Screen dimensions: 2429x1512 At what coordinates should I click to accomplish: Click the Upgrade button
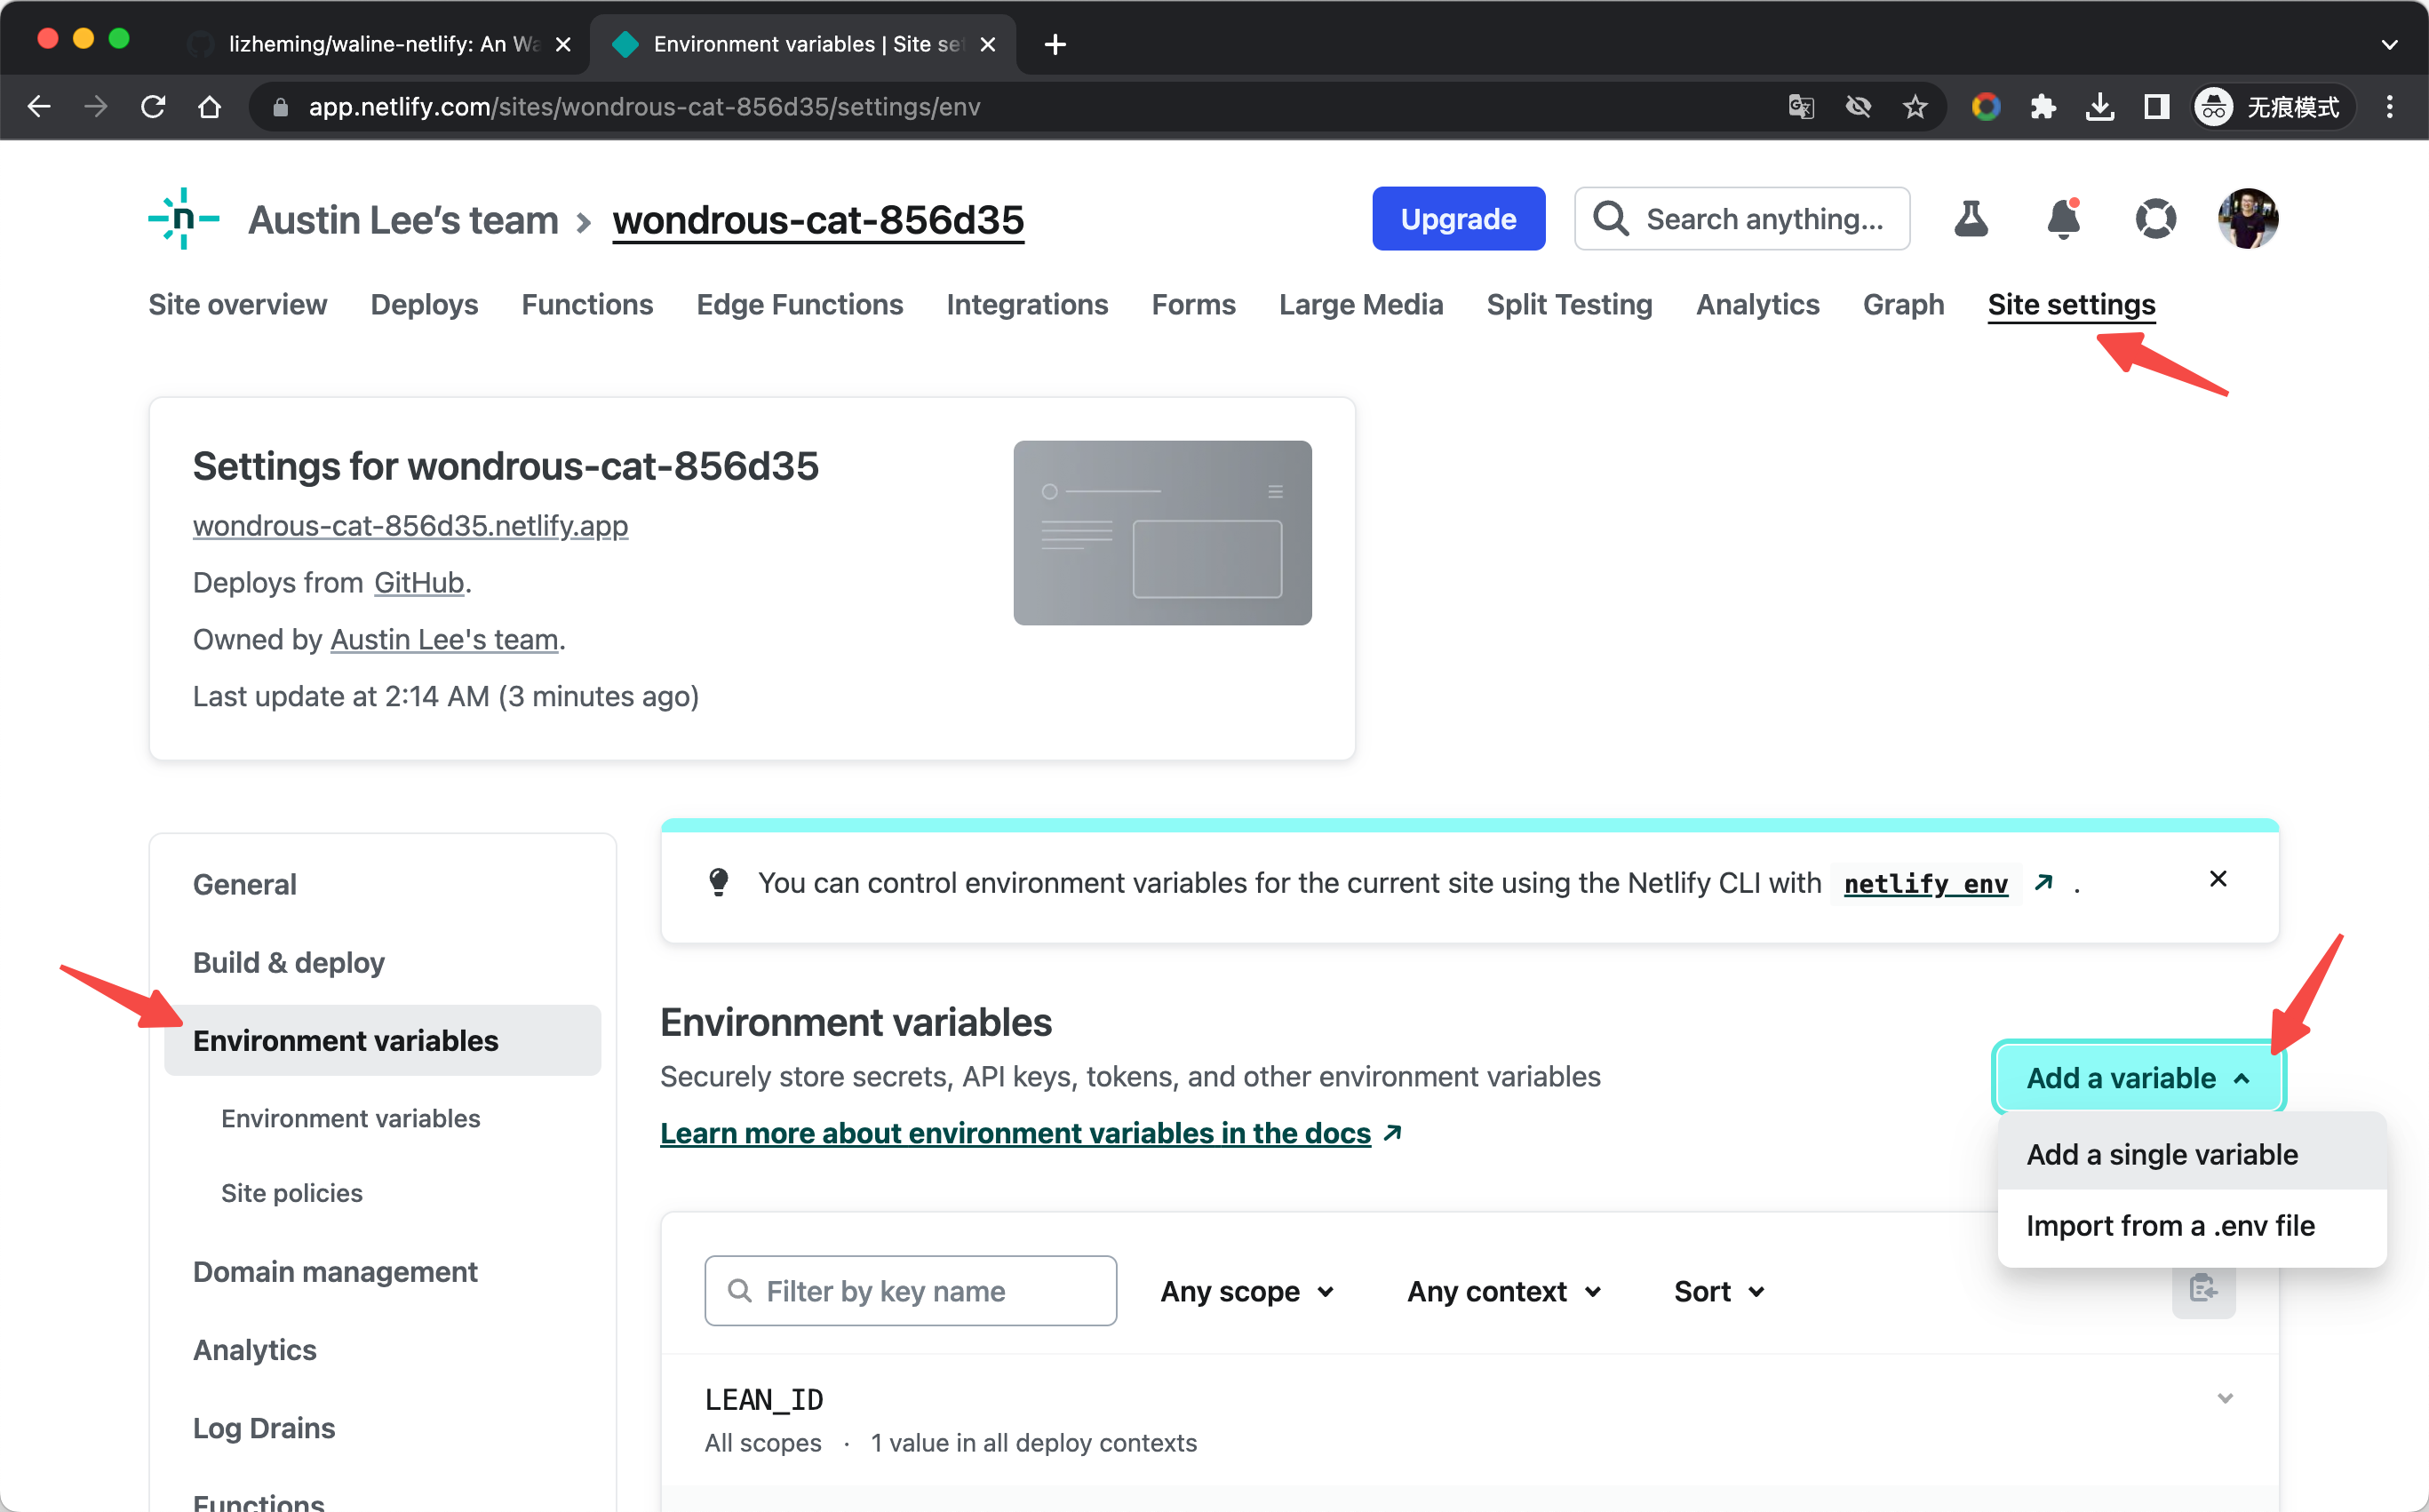click(1458, 218)
